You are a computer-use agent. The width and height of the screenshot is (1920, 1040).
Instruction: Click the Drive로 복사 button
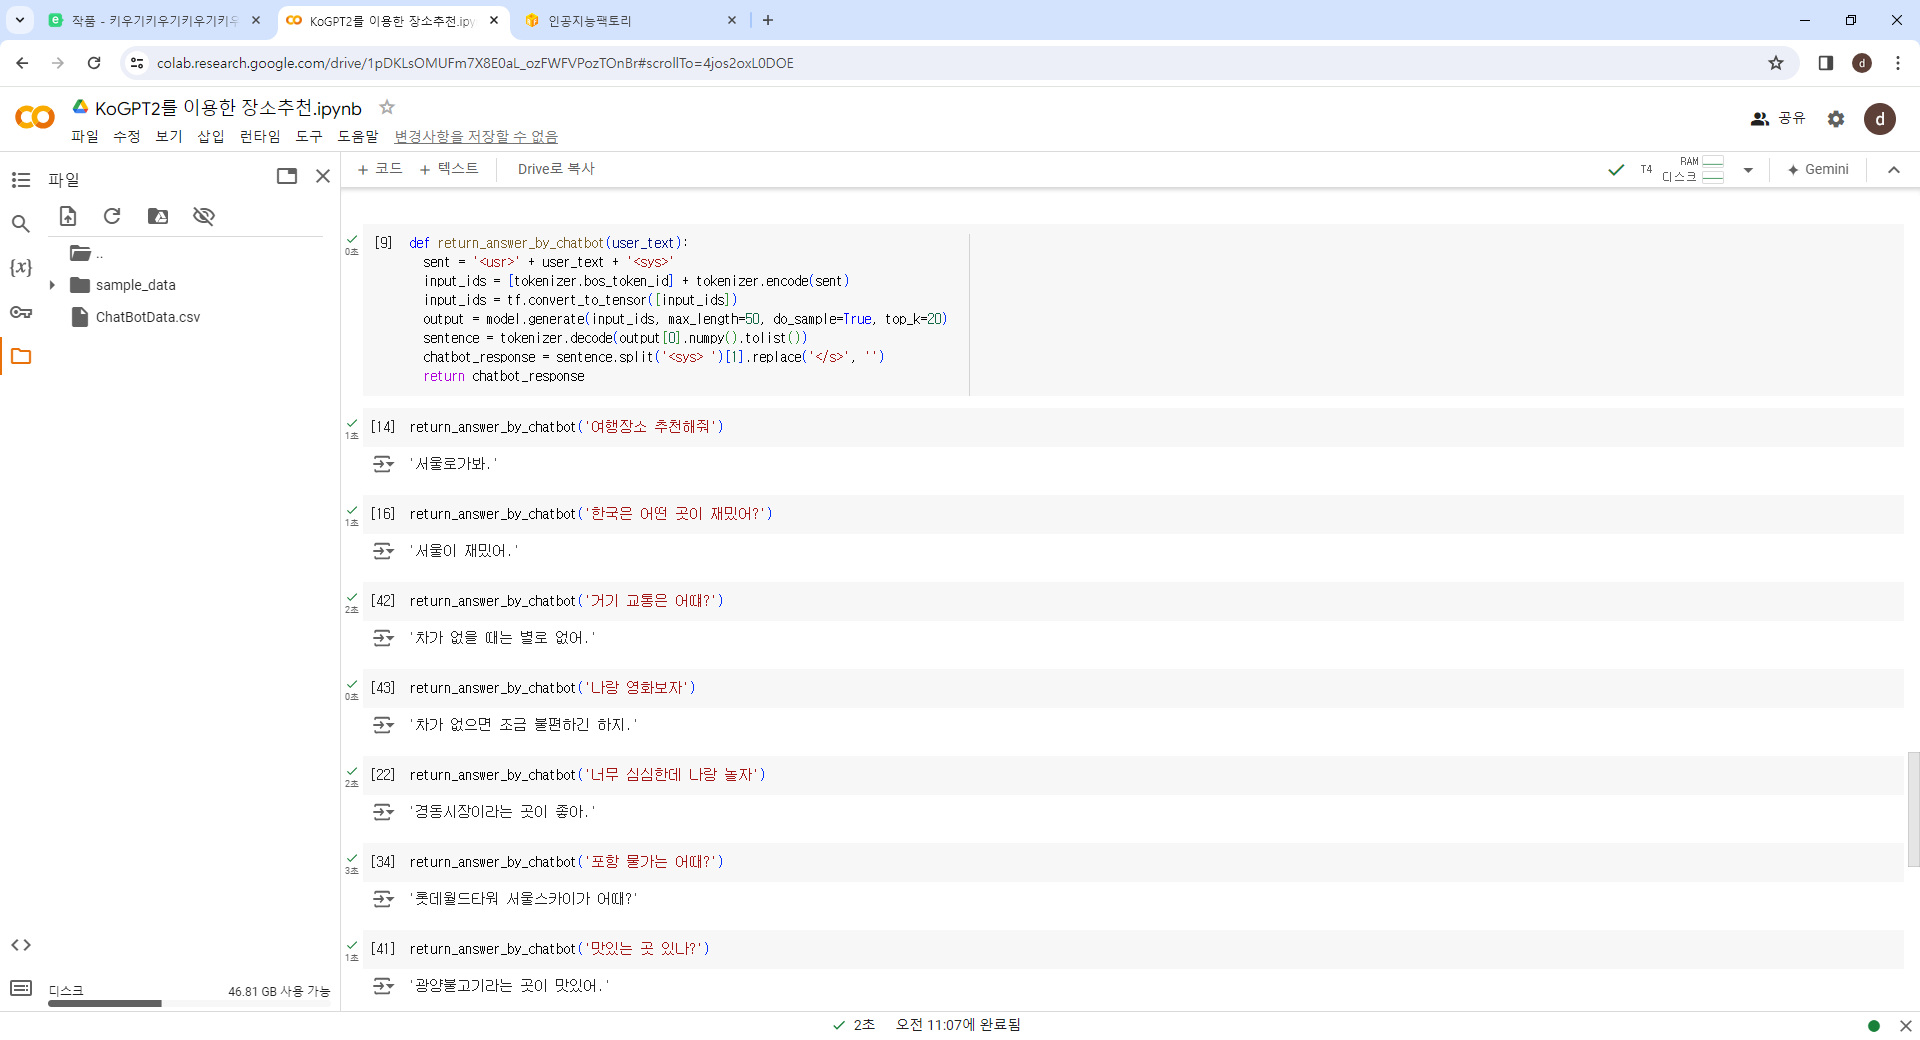(556, 169)
